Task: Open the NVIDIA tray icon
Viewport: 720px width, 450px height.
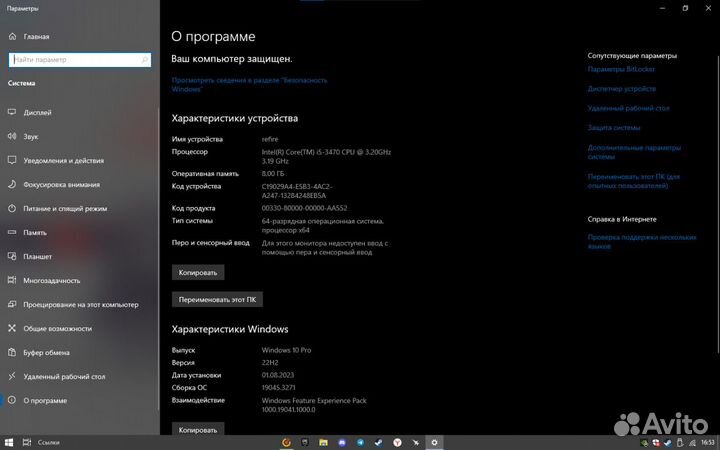Action: pos(645,443)
